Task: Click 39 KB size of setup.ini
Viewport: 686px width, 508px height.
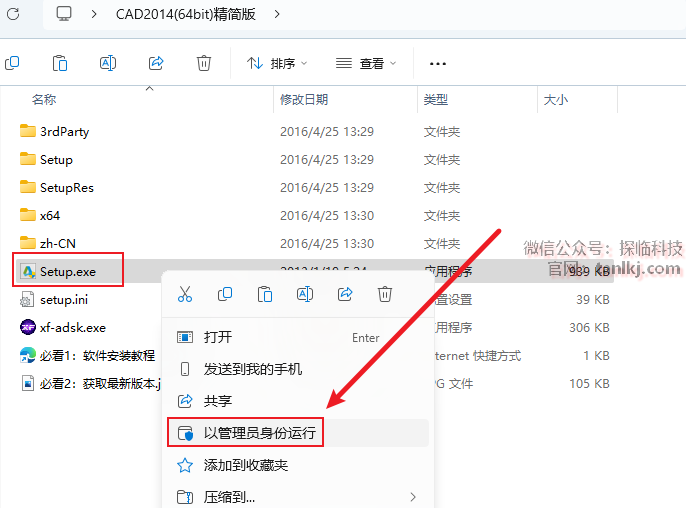Action: 593,300
